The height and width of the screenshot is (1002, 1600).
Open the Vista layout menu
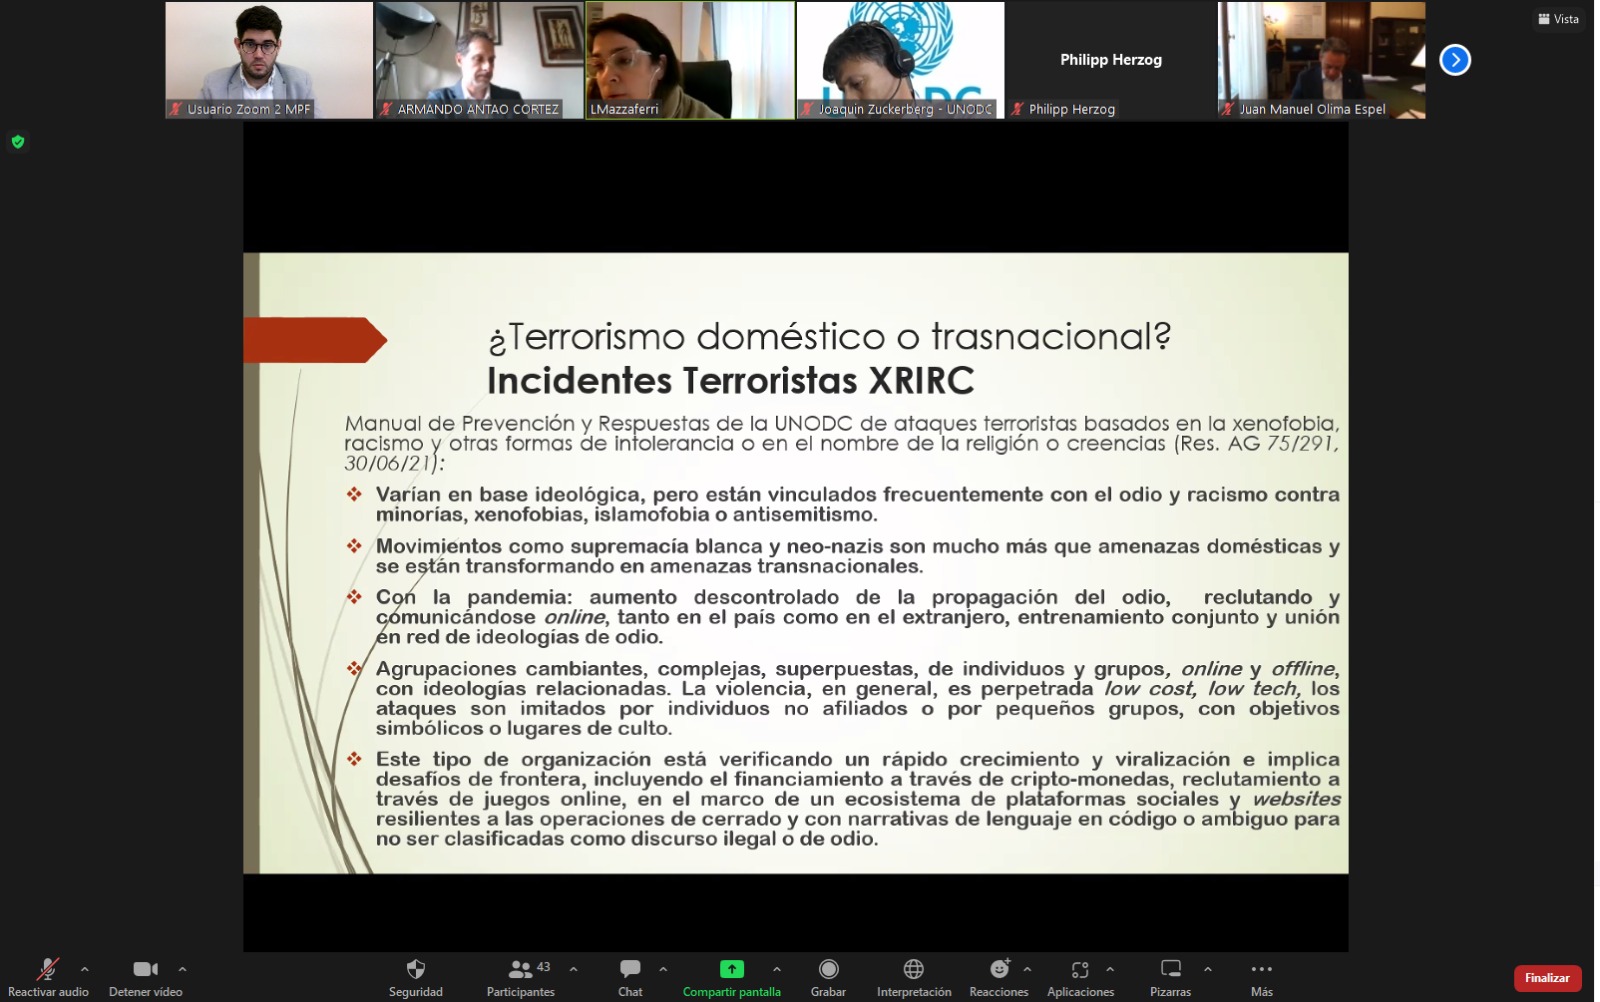click(1559, 19)
